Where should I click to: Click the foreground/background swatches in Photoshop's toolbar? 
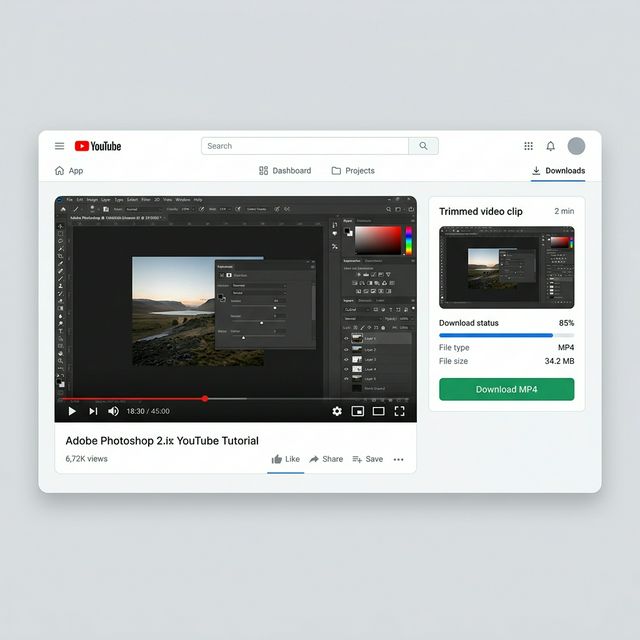click(x=60, y=383)
